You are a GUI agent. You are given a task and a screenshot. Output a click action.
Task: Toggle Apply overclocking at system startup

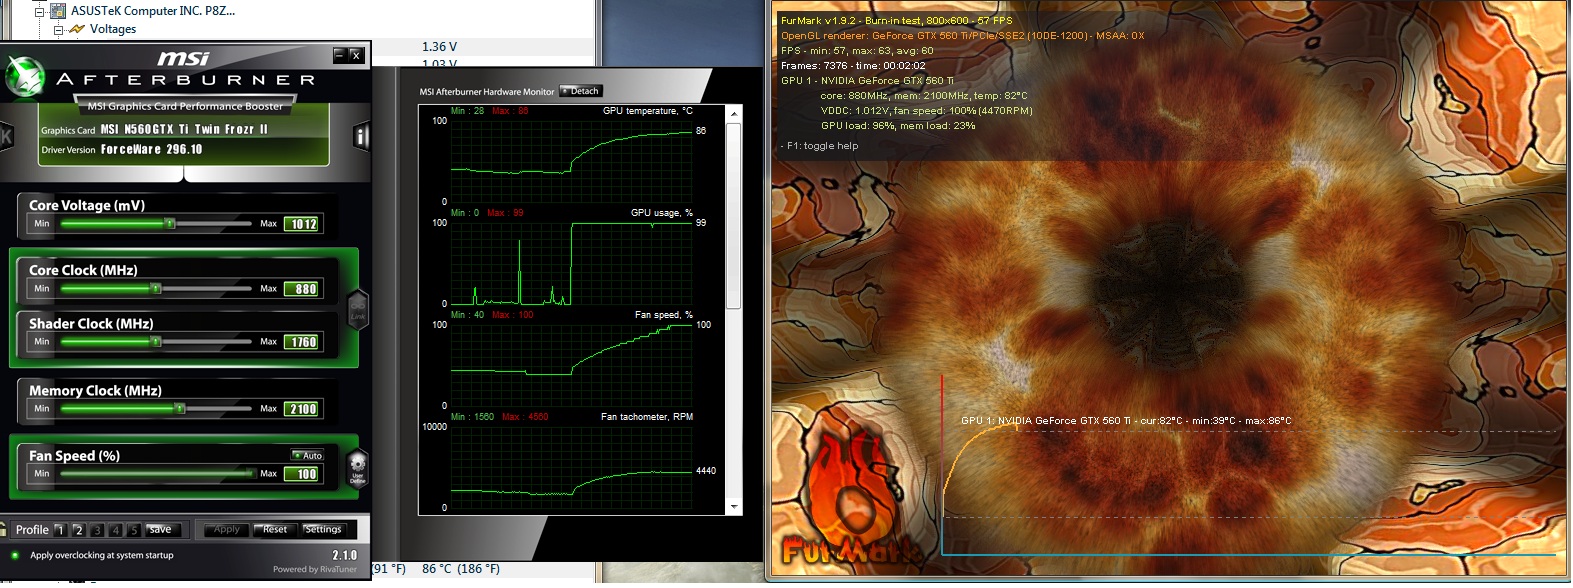pyautogui.click(x=15, y=555)
